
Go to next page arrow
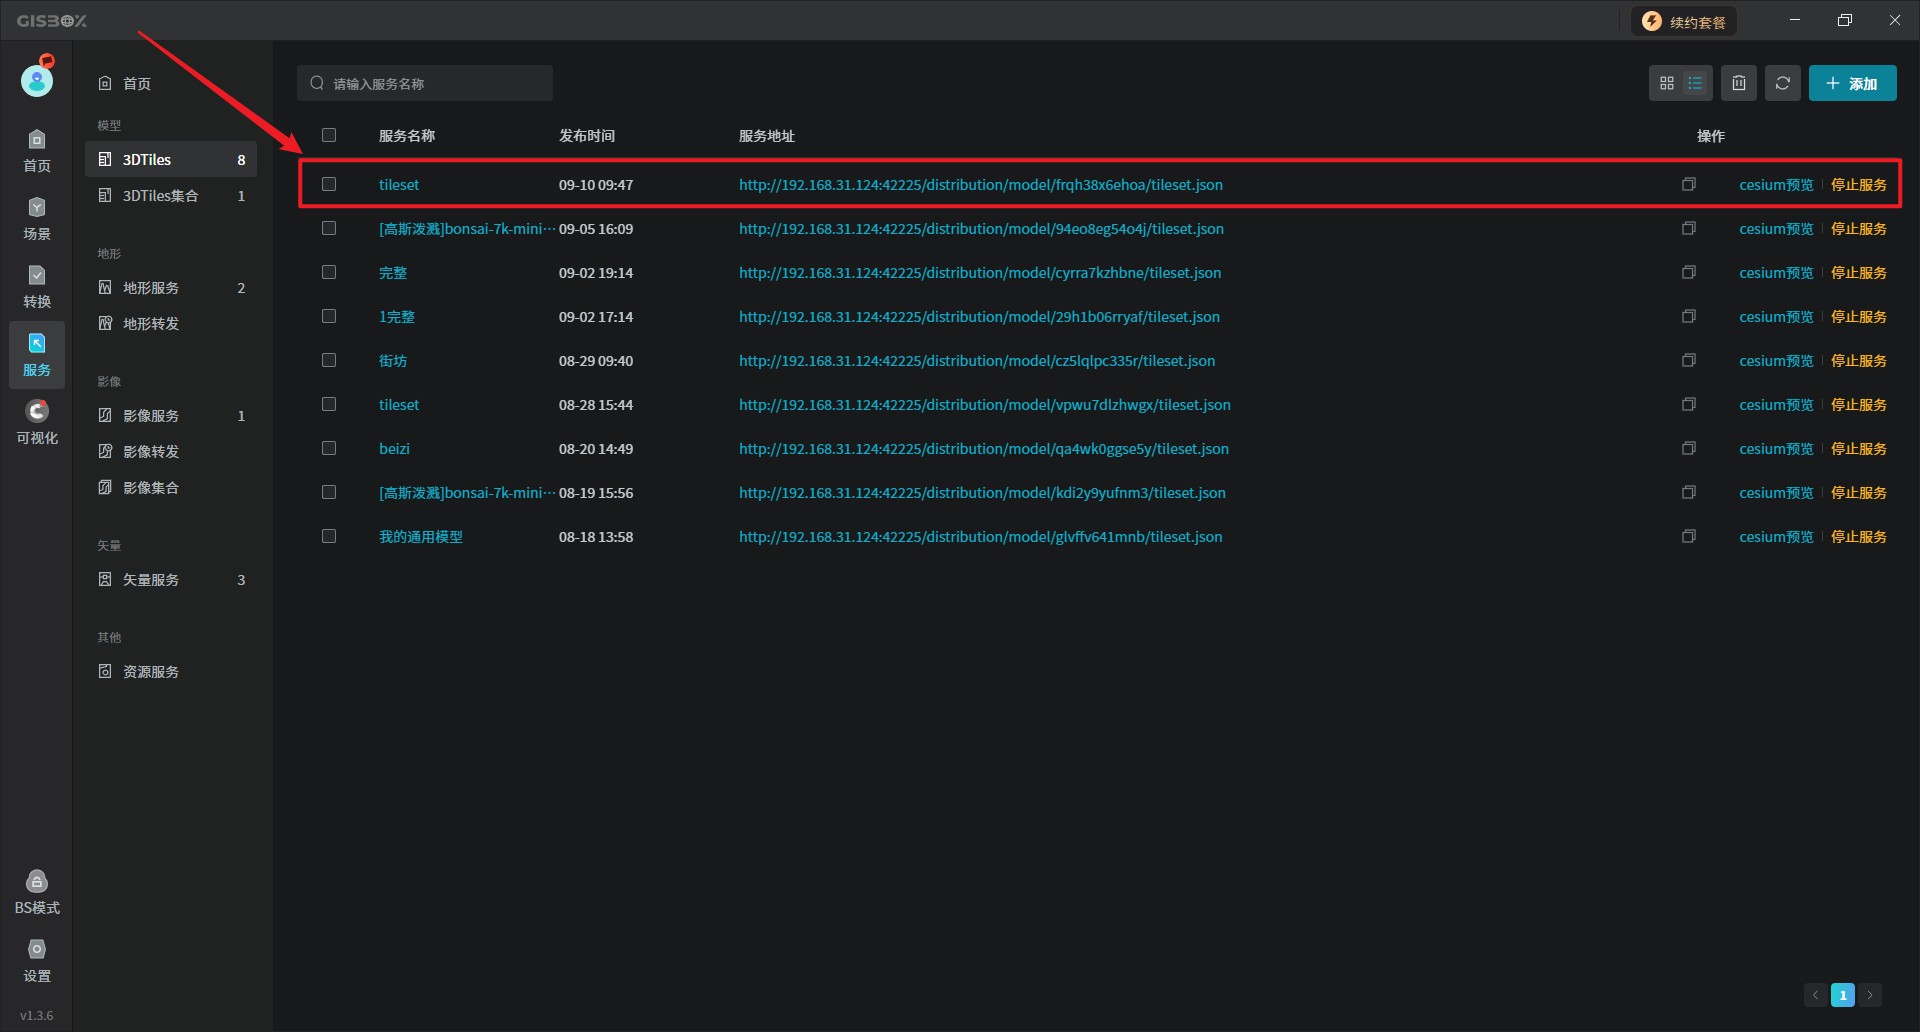1869,995
